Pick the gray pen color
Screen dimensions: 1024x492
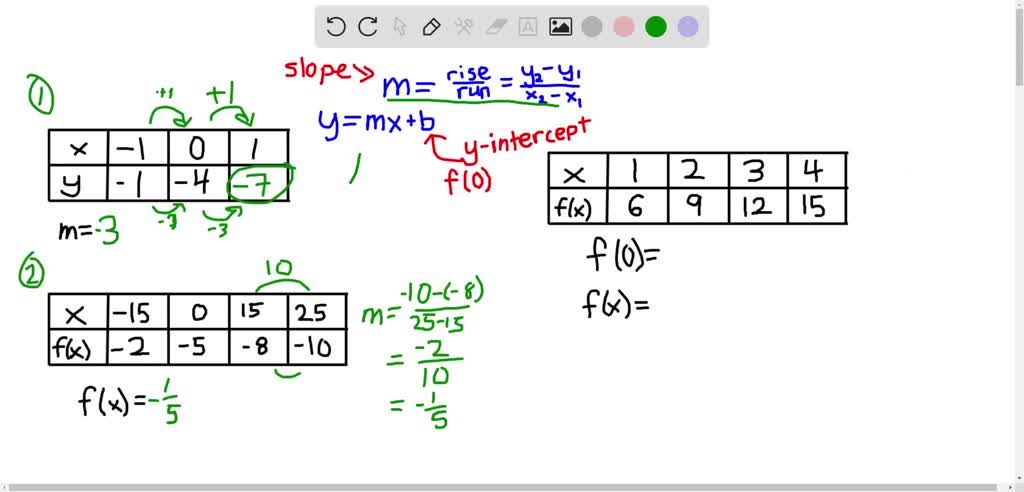(592, 27)
